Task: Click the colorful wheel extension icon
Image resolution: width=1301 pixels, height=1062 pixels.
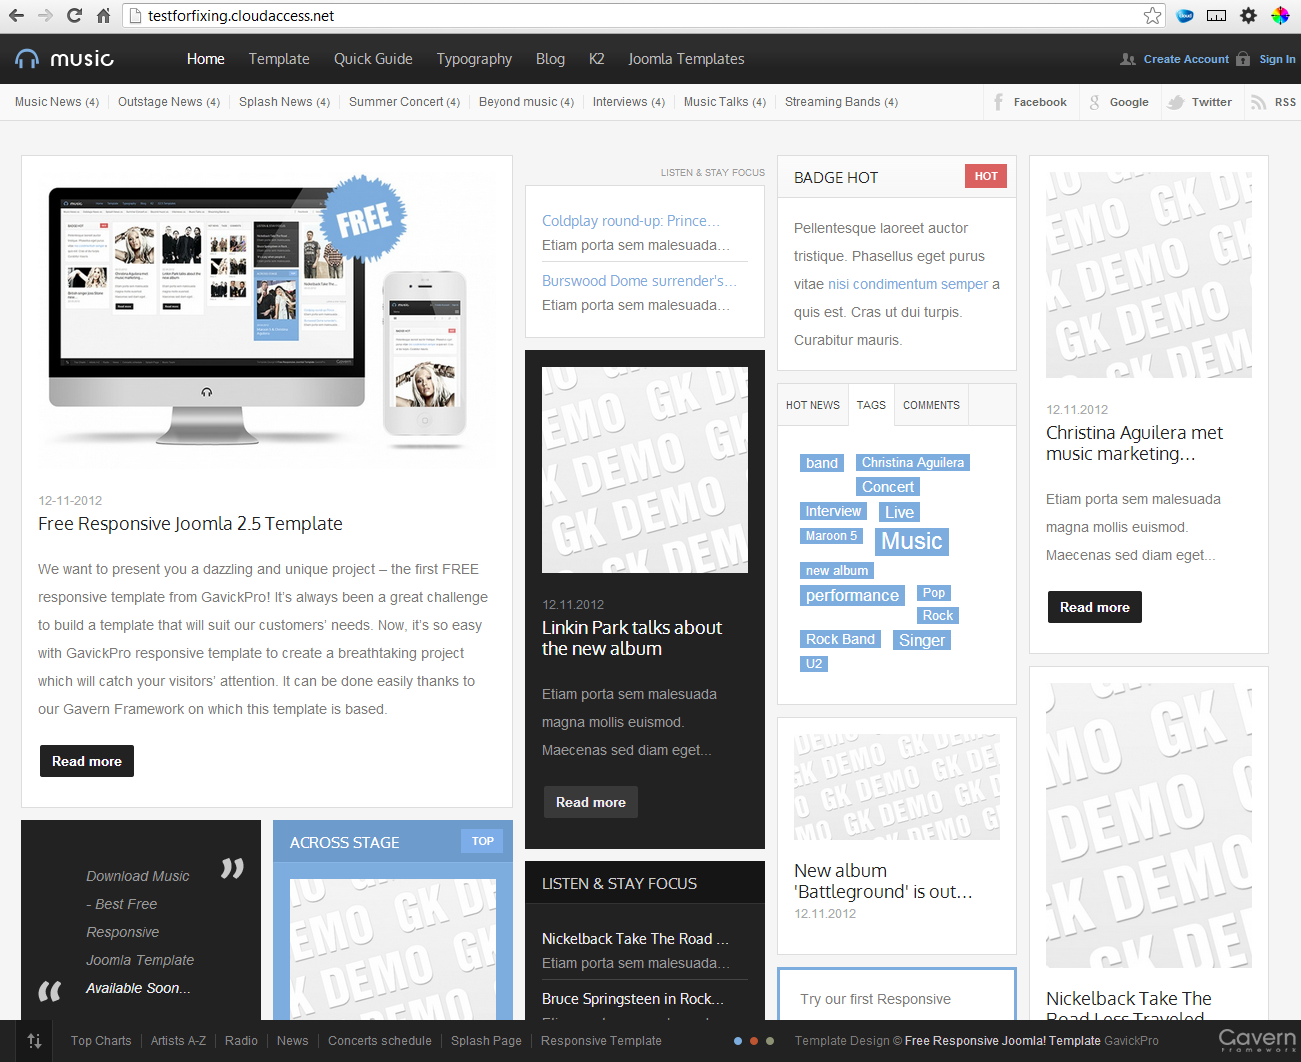Action: [x=1280, y=15]
